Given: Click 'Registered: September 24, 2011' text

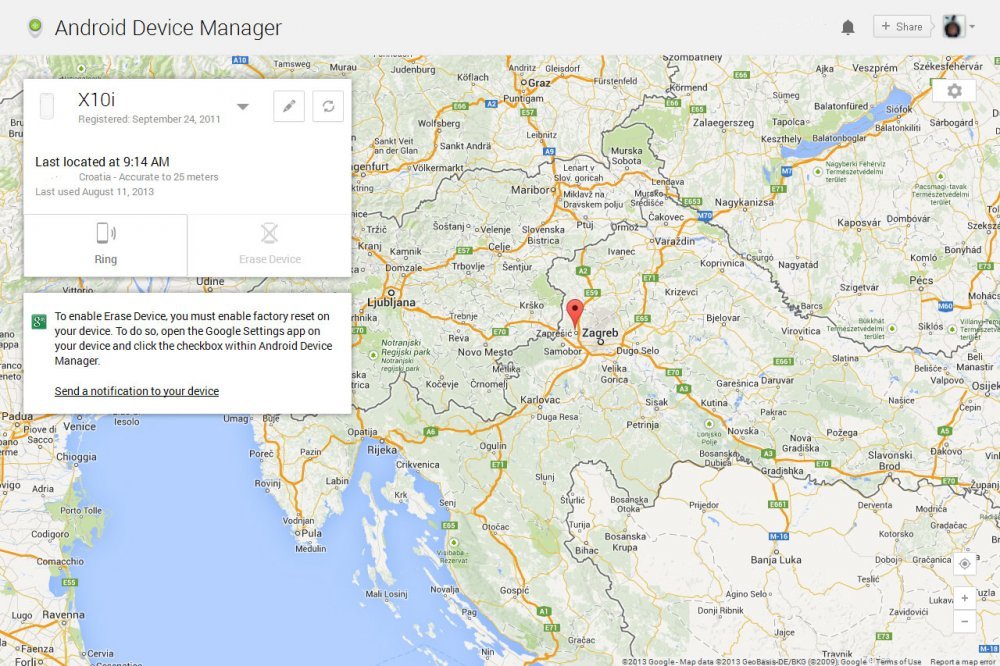Looking at the screenshot, I should pos(149,119).
